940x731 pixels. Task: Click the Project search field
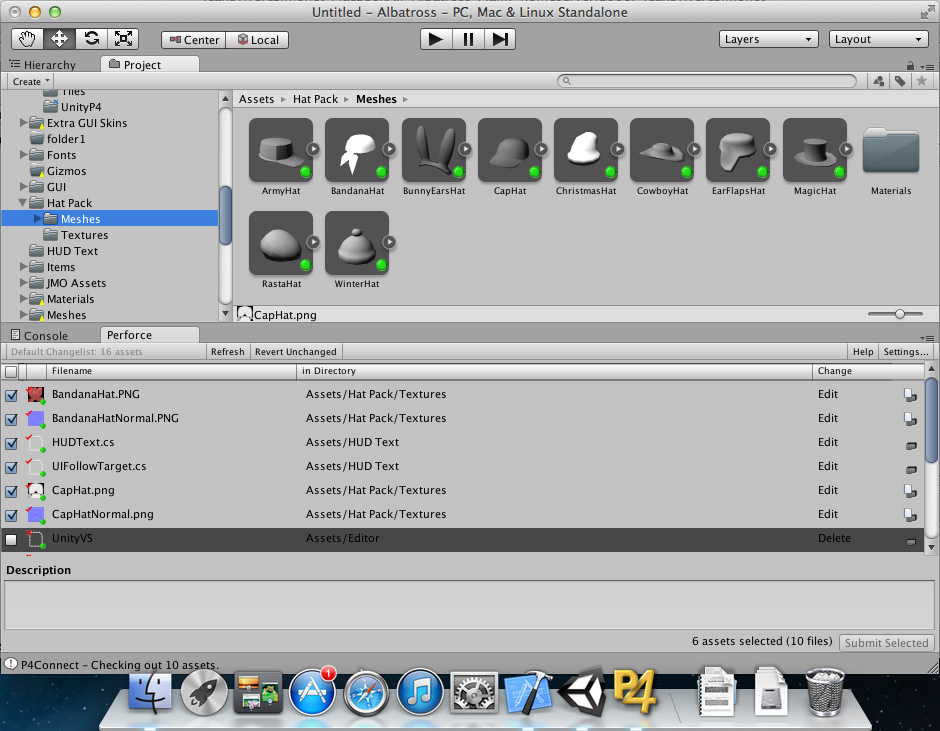pos(707,81)
